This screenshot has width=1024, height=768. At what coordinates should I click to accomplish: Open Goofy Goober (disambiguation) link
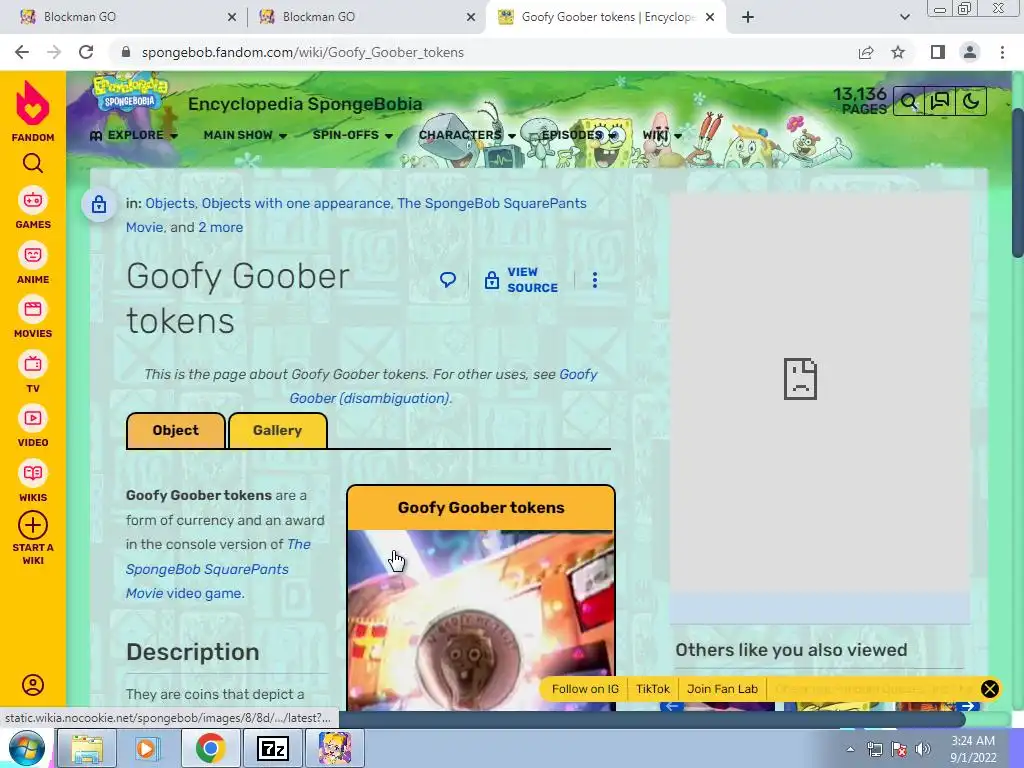(x=443, y=386)
